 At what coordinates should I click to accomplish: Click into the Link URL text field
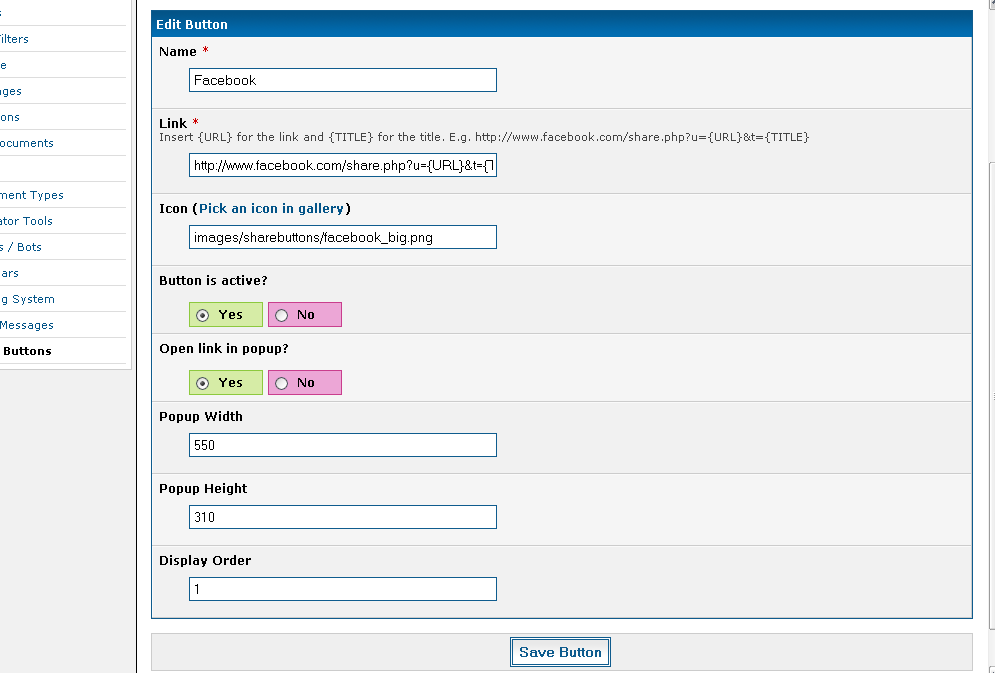click(342, 165)
